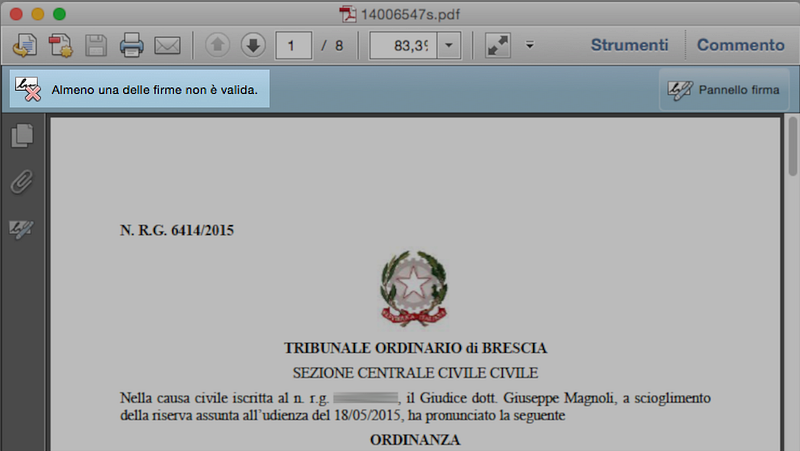Click the convert/export PDF icon with gear
The height and width of the screenshot is (451, 800).
pos(61,45)
